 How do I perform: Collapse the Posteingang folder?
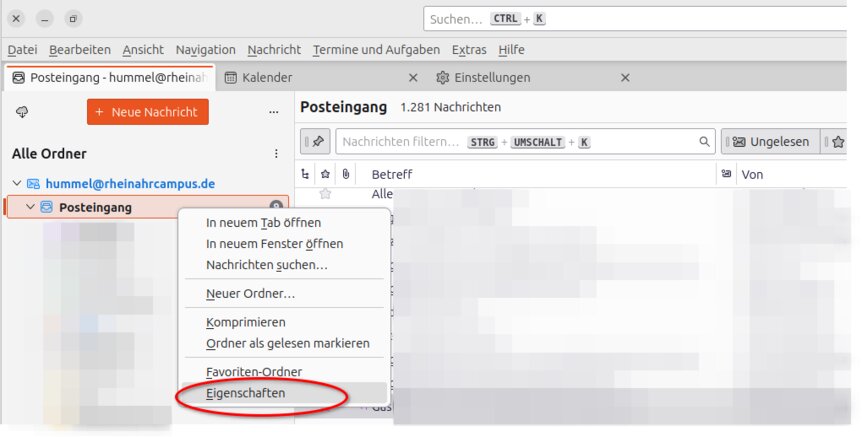click(30, 208)
